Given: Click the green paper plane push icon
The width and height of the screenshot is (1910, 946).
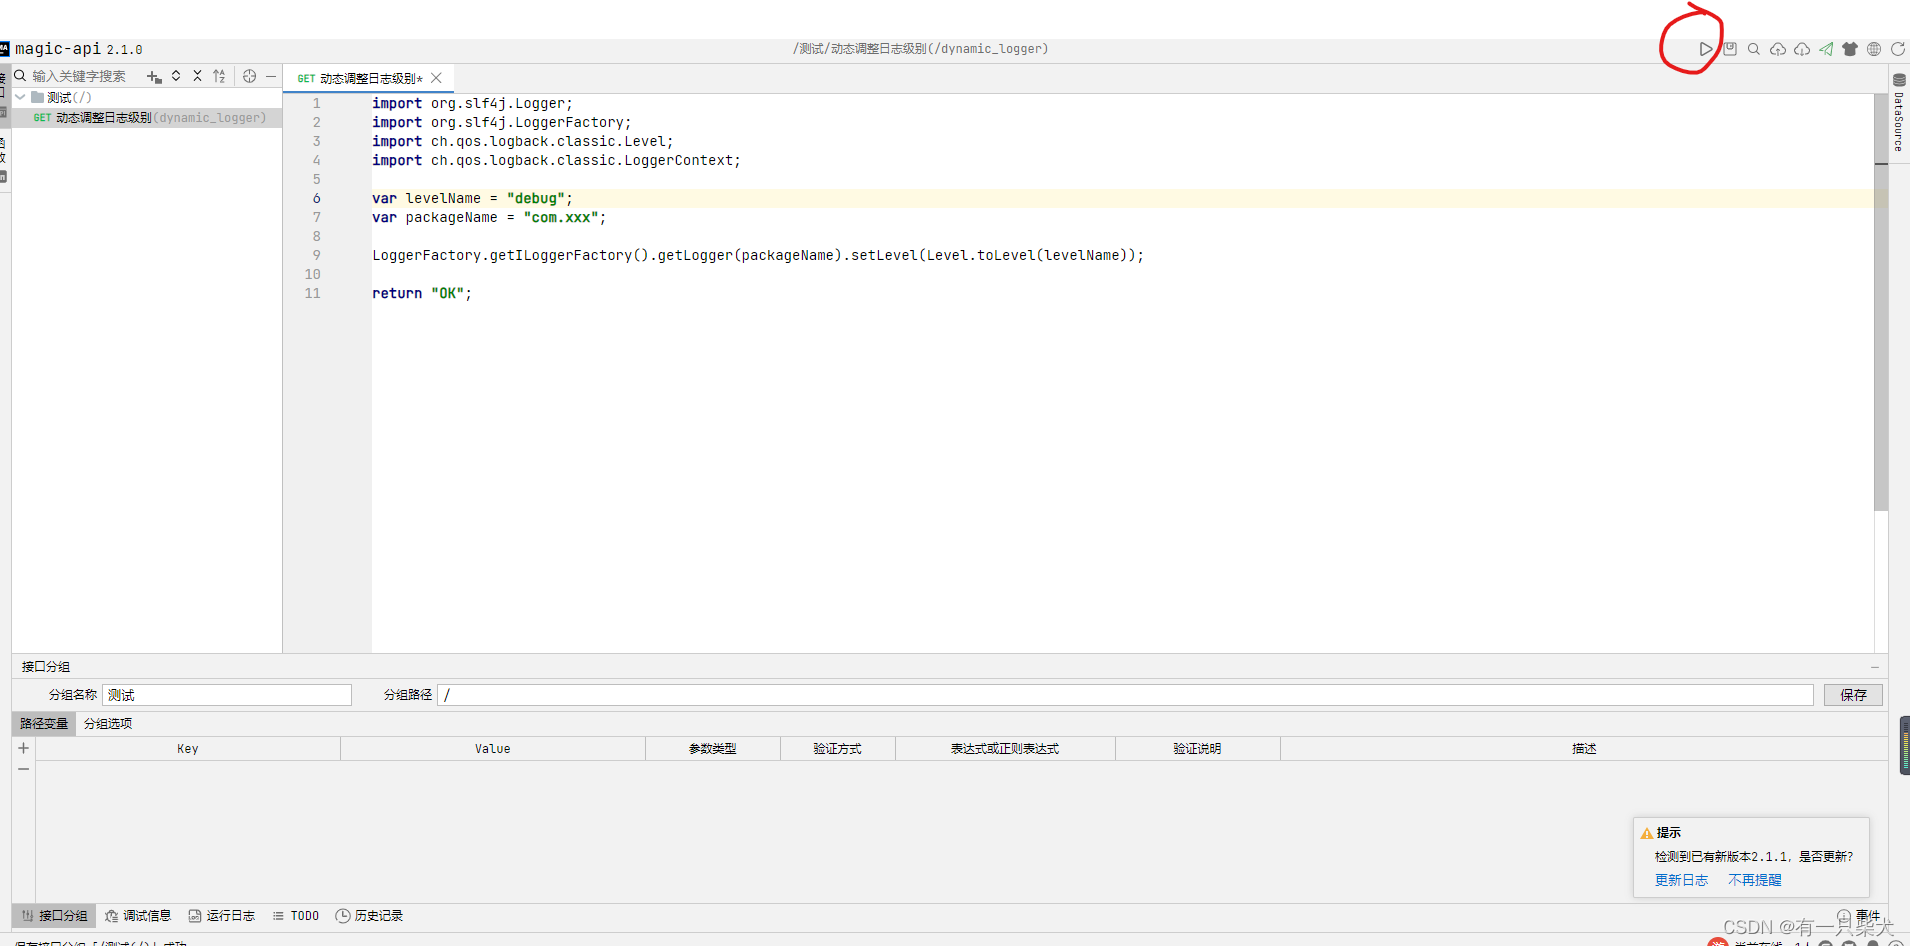Looking at the screenshot, I should pyautogui.click(x=1826, y=49).
